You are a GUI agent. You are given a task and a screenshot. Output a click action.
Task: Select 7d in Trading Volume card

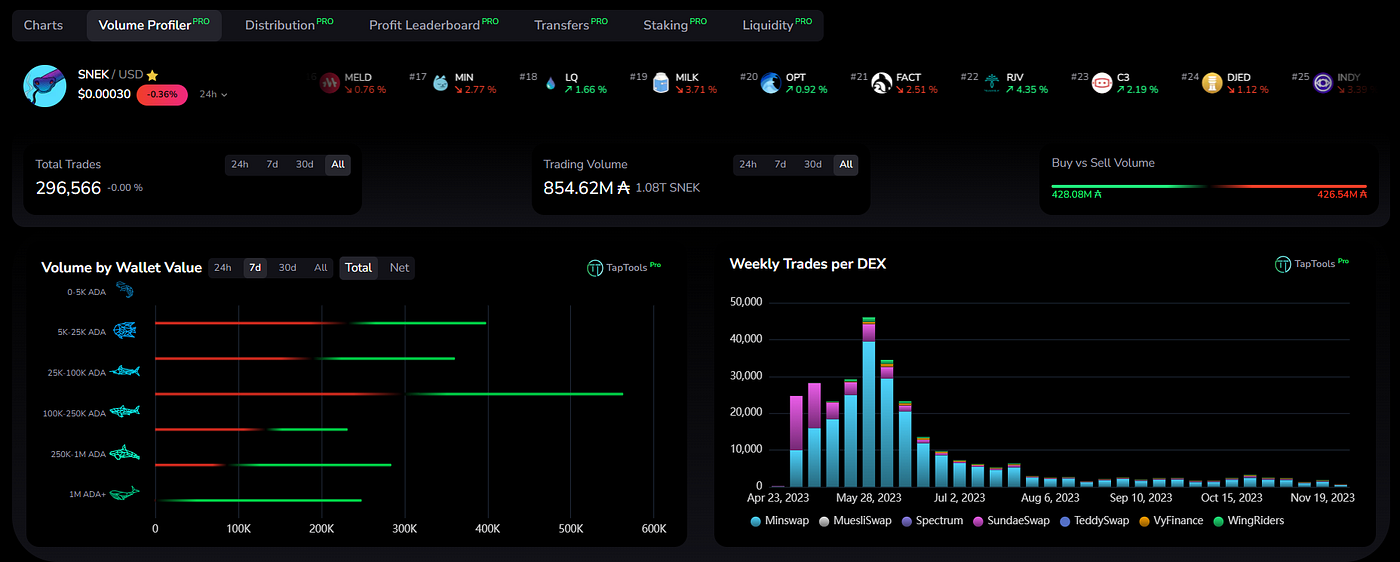point(780,165)
